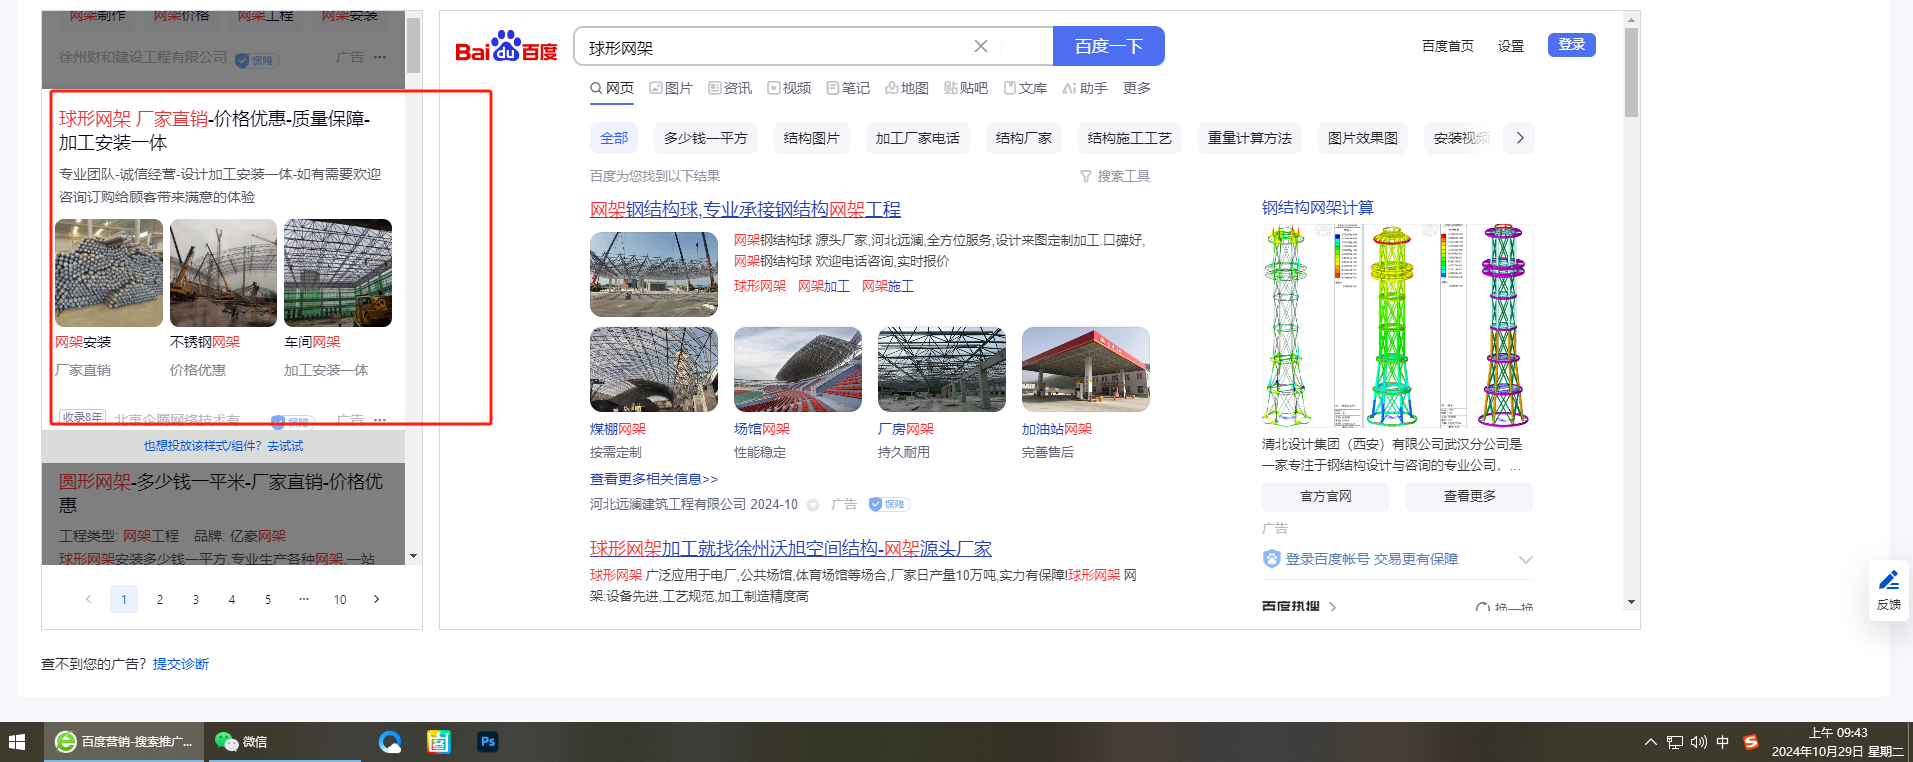Go to previous page in ad preview pagination

coord(88,599)
